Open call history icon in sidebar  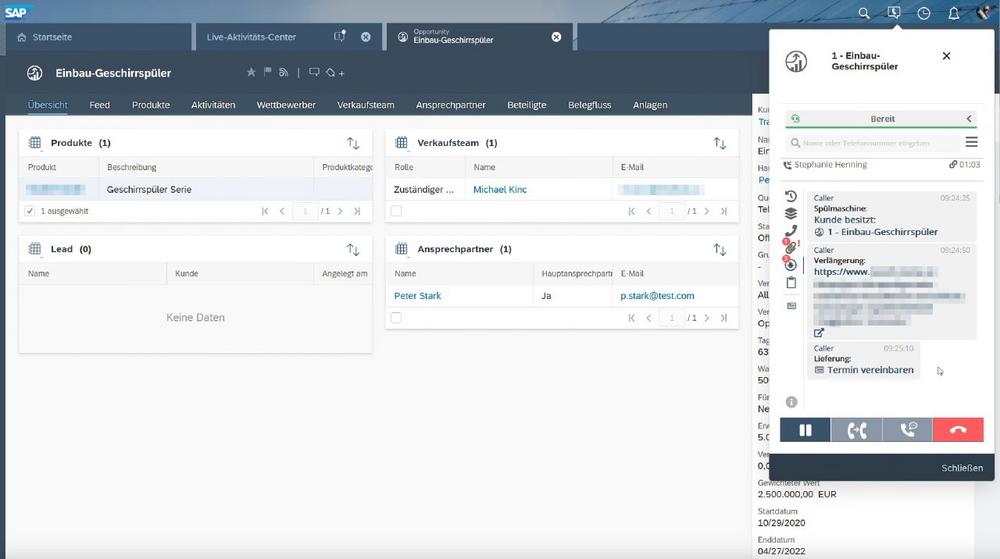click(791, 196)
